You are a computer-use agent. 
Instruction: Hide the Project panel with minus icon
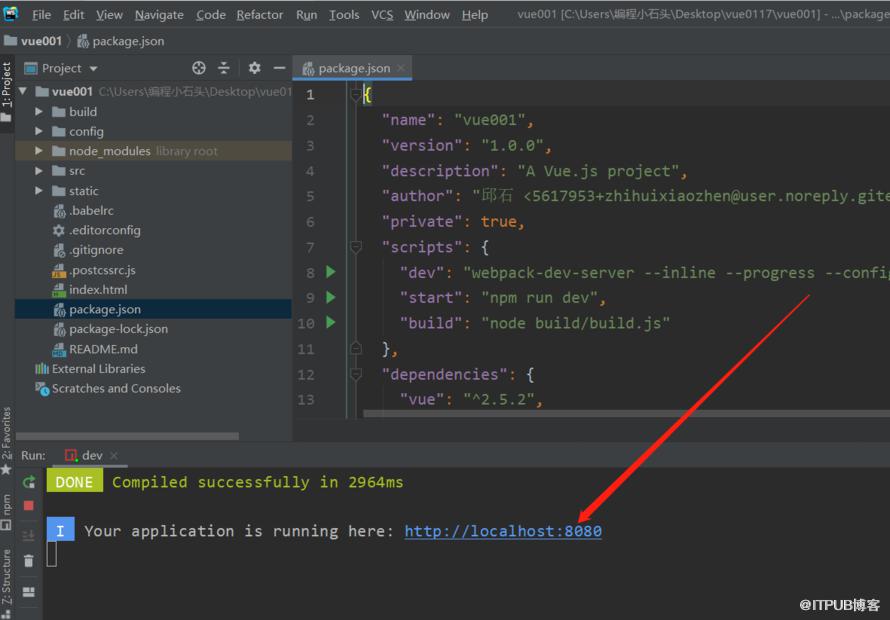(x=279, y=68)
